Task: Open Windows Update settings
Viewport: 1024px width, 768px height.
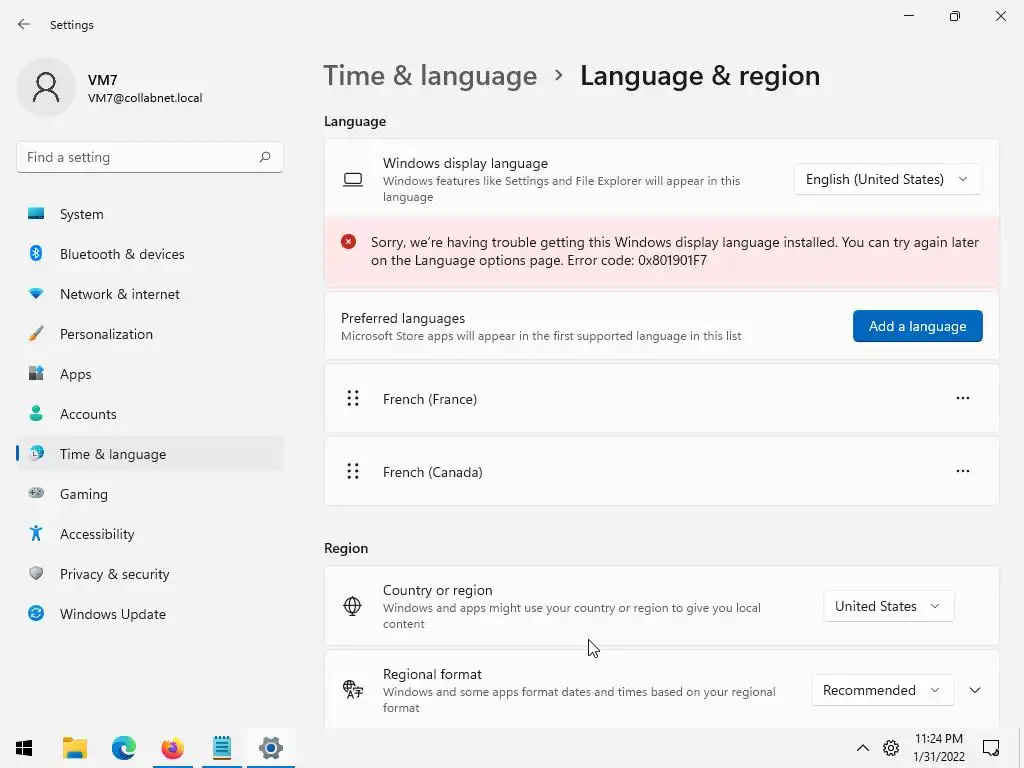Action: point(150,614)
